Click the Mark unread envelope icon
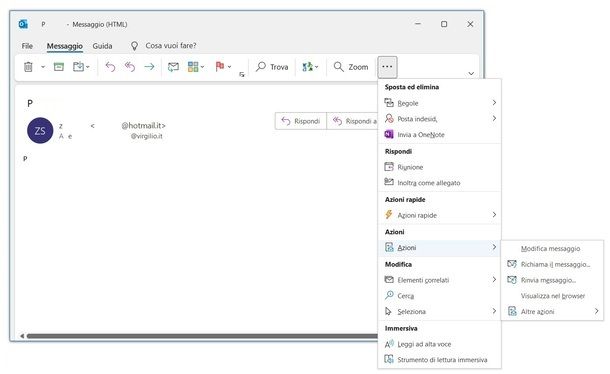 pyautogui.click(x=174, y=67)
